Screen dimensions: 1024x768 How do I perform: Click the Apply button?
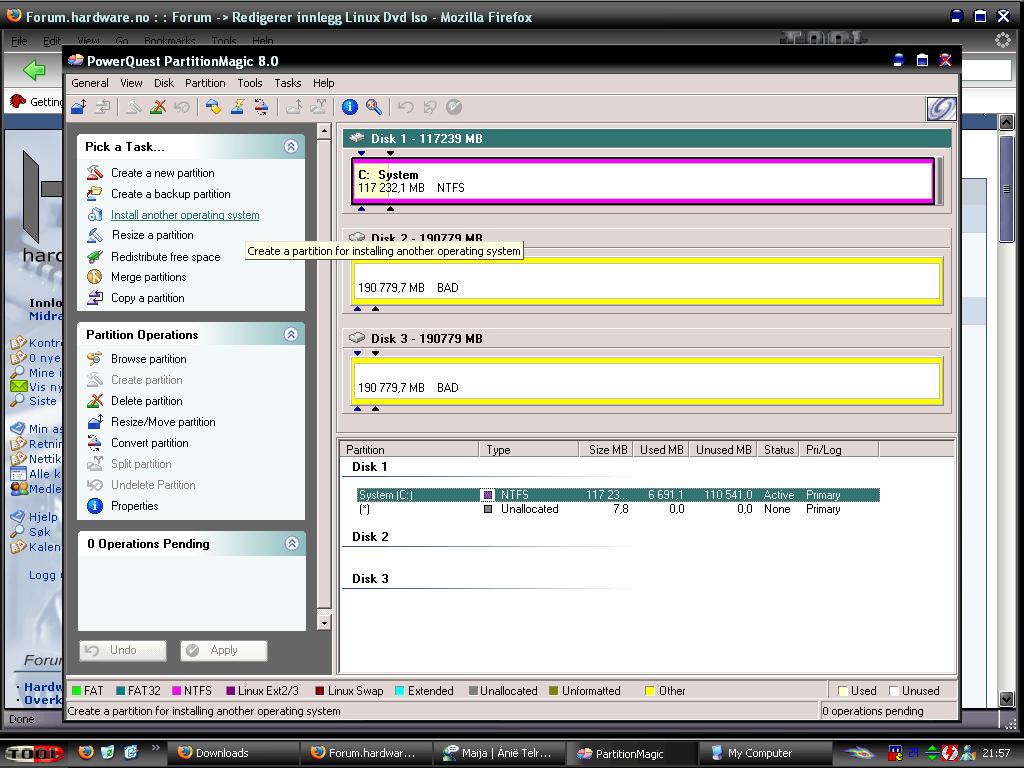[x=224, y=650]
